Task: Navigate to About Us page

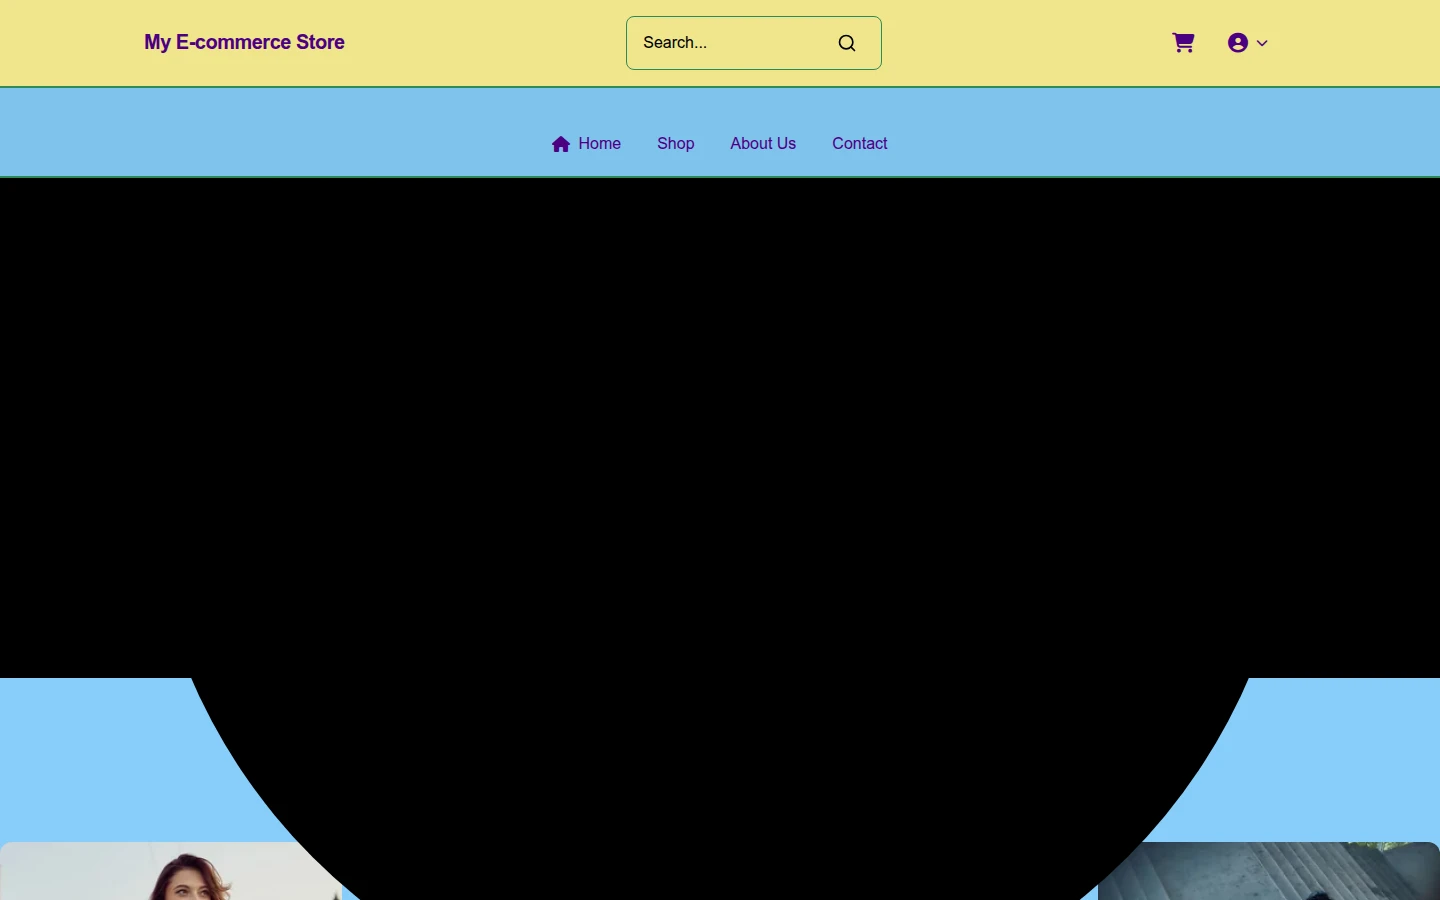Action: [x=763, y=144]
